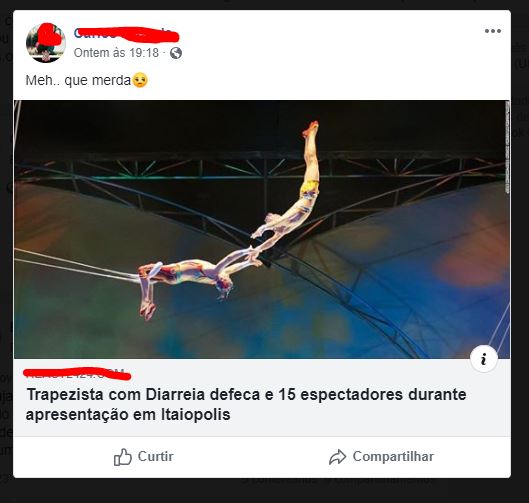Viewport: 529px width, 503px height.
Task: Click the poster's profile picture
Action: (46, 43)
